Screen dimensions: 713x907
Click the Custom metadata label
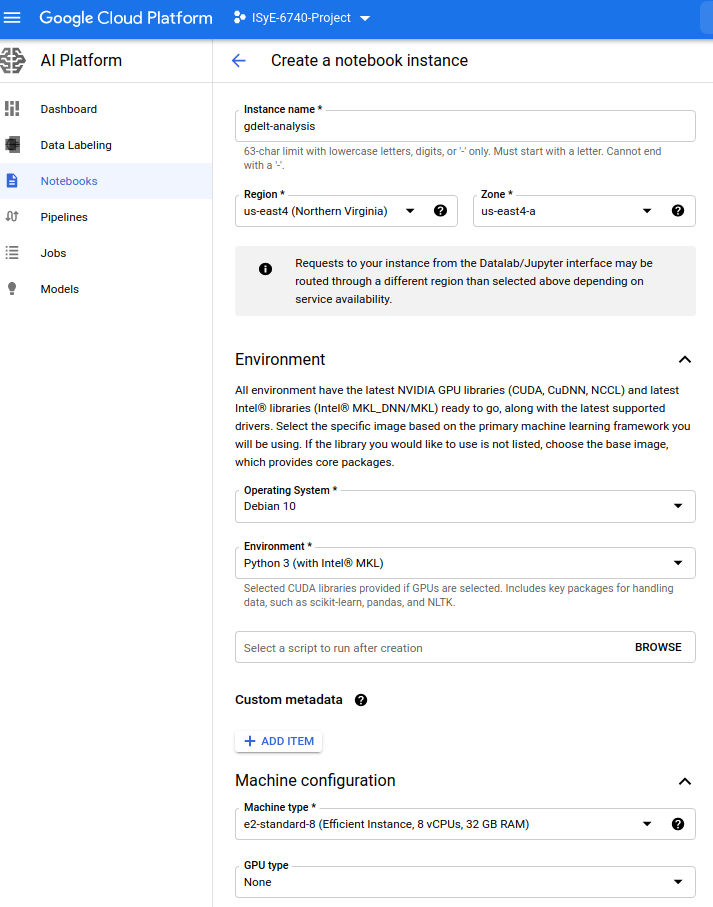289,700
